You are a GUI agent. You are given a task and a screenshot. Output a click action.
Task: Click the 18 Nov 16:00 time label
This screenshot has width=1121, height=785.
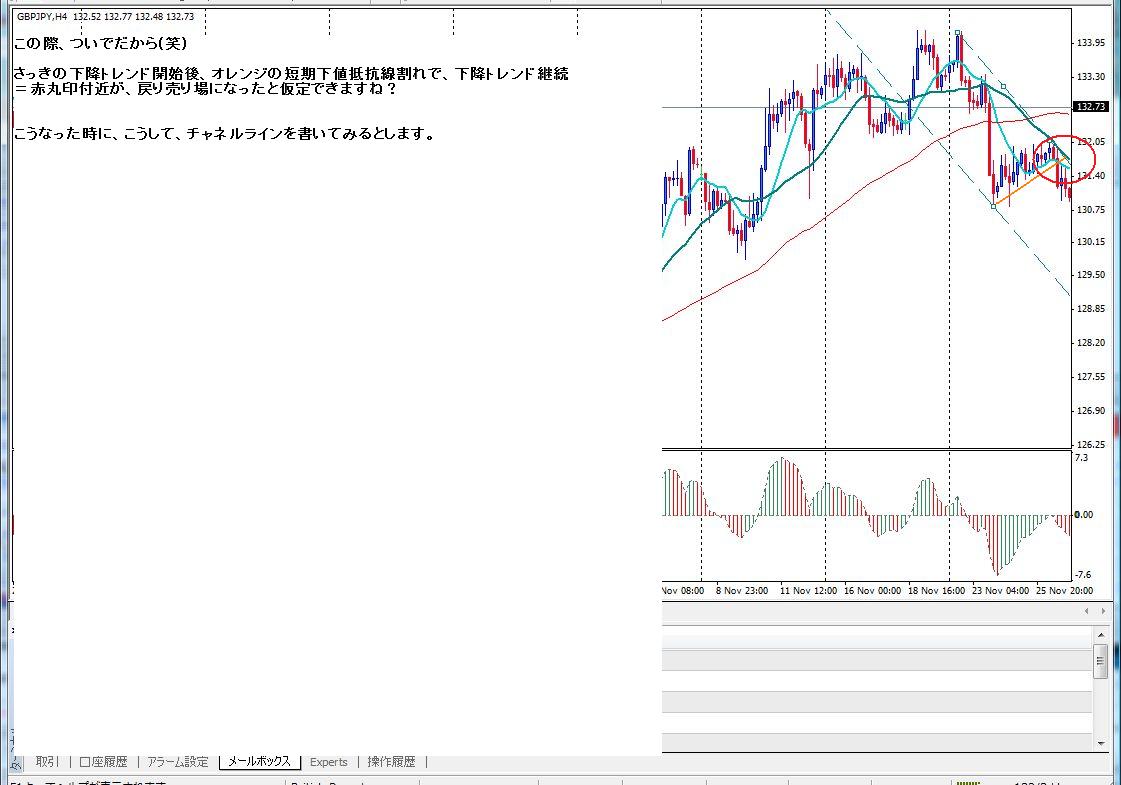pyautogui.click(x=937, y=591)
